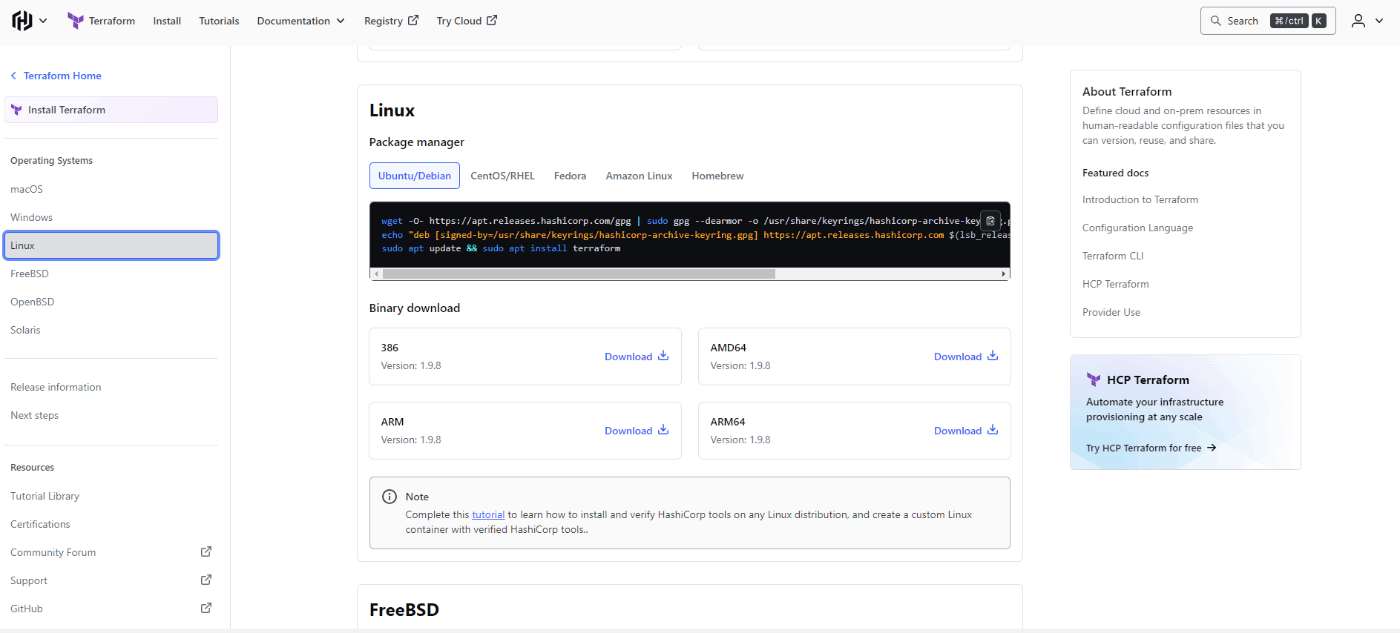Open HCP Terraform featured doc
The width and height of the screenshot is (1400, 633).
1115,284
